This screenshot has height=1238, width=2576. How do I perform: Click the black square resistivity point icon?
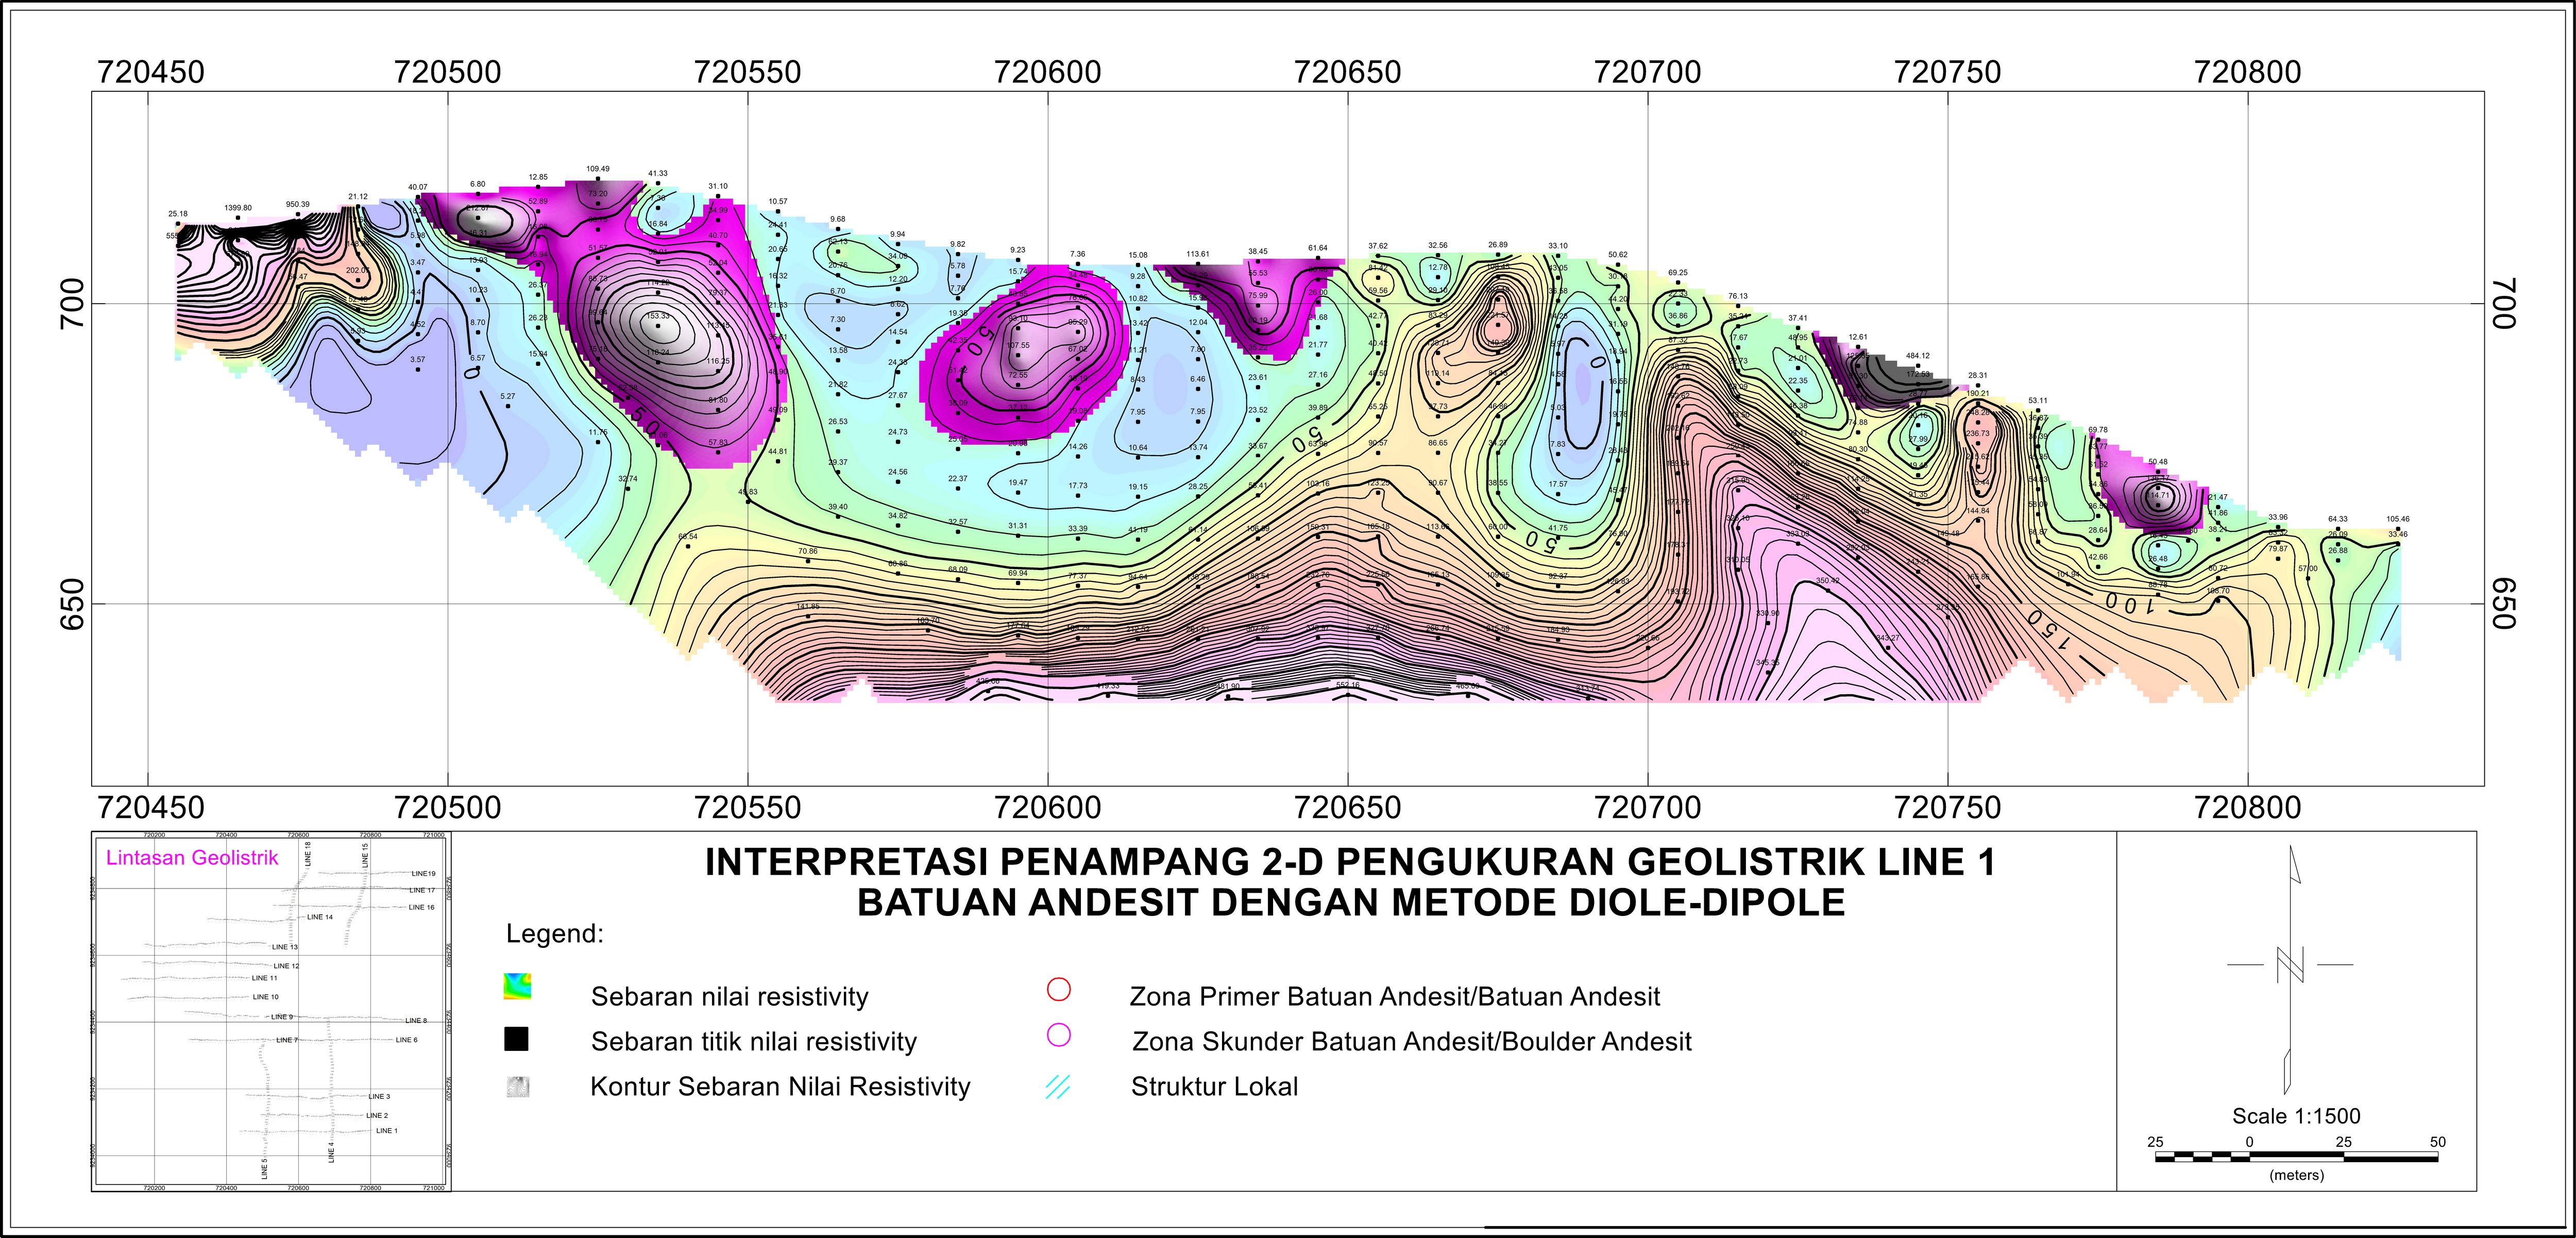[516, 1039]
